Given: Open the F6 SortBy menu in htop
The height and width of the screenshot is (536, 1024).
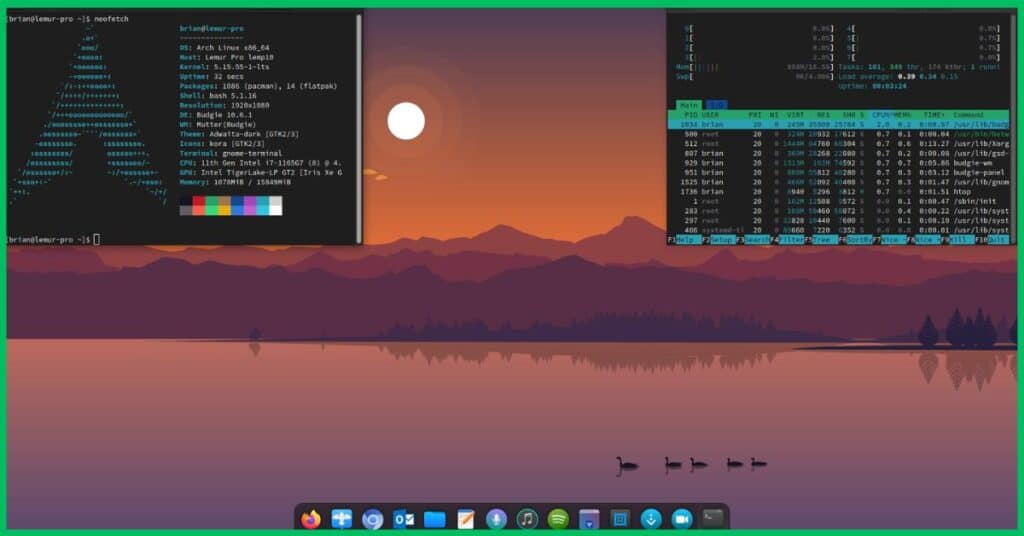Looking at the screenshot, I should tap(859, 240).
